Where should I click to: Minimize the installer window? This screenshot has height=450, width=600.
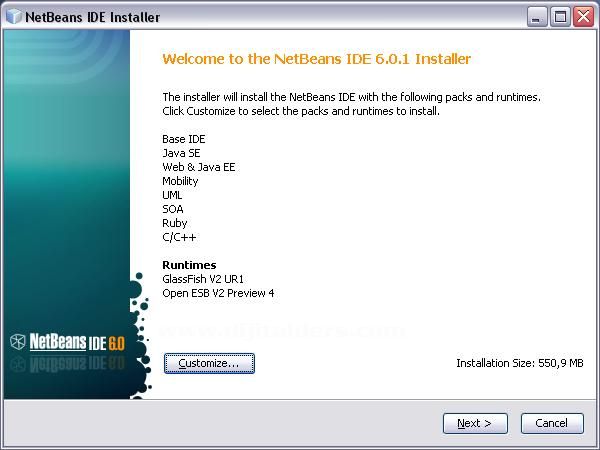point(536,17)
